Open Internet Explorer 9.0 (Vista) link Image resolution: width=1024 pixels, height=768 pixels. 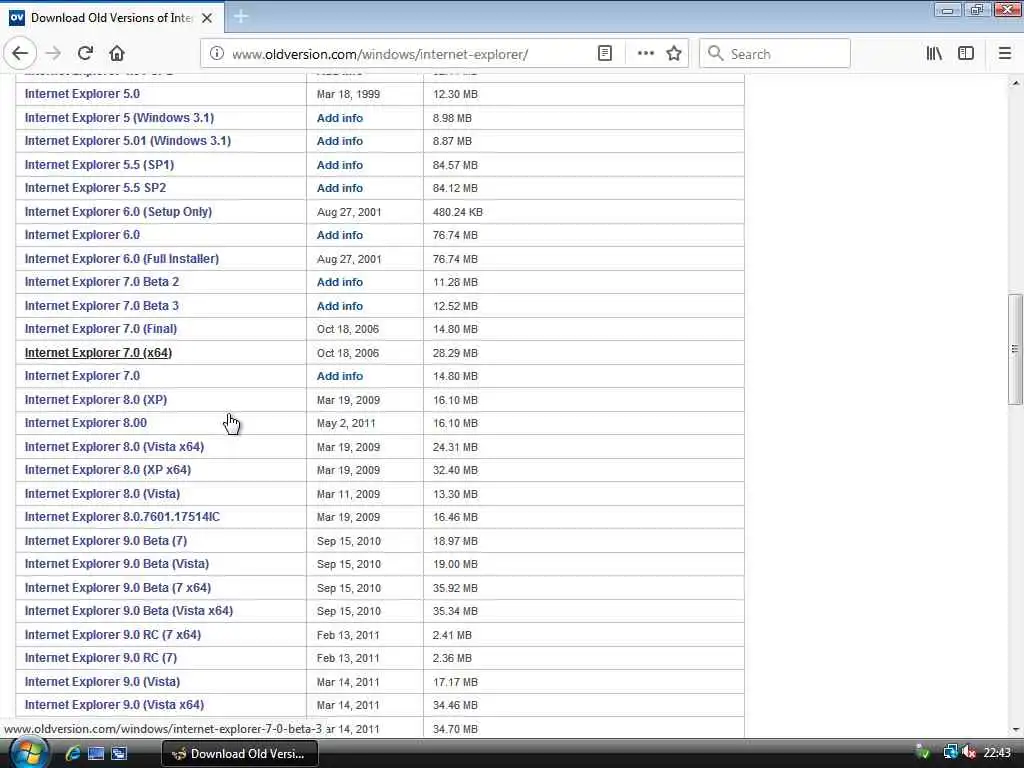103,682
